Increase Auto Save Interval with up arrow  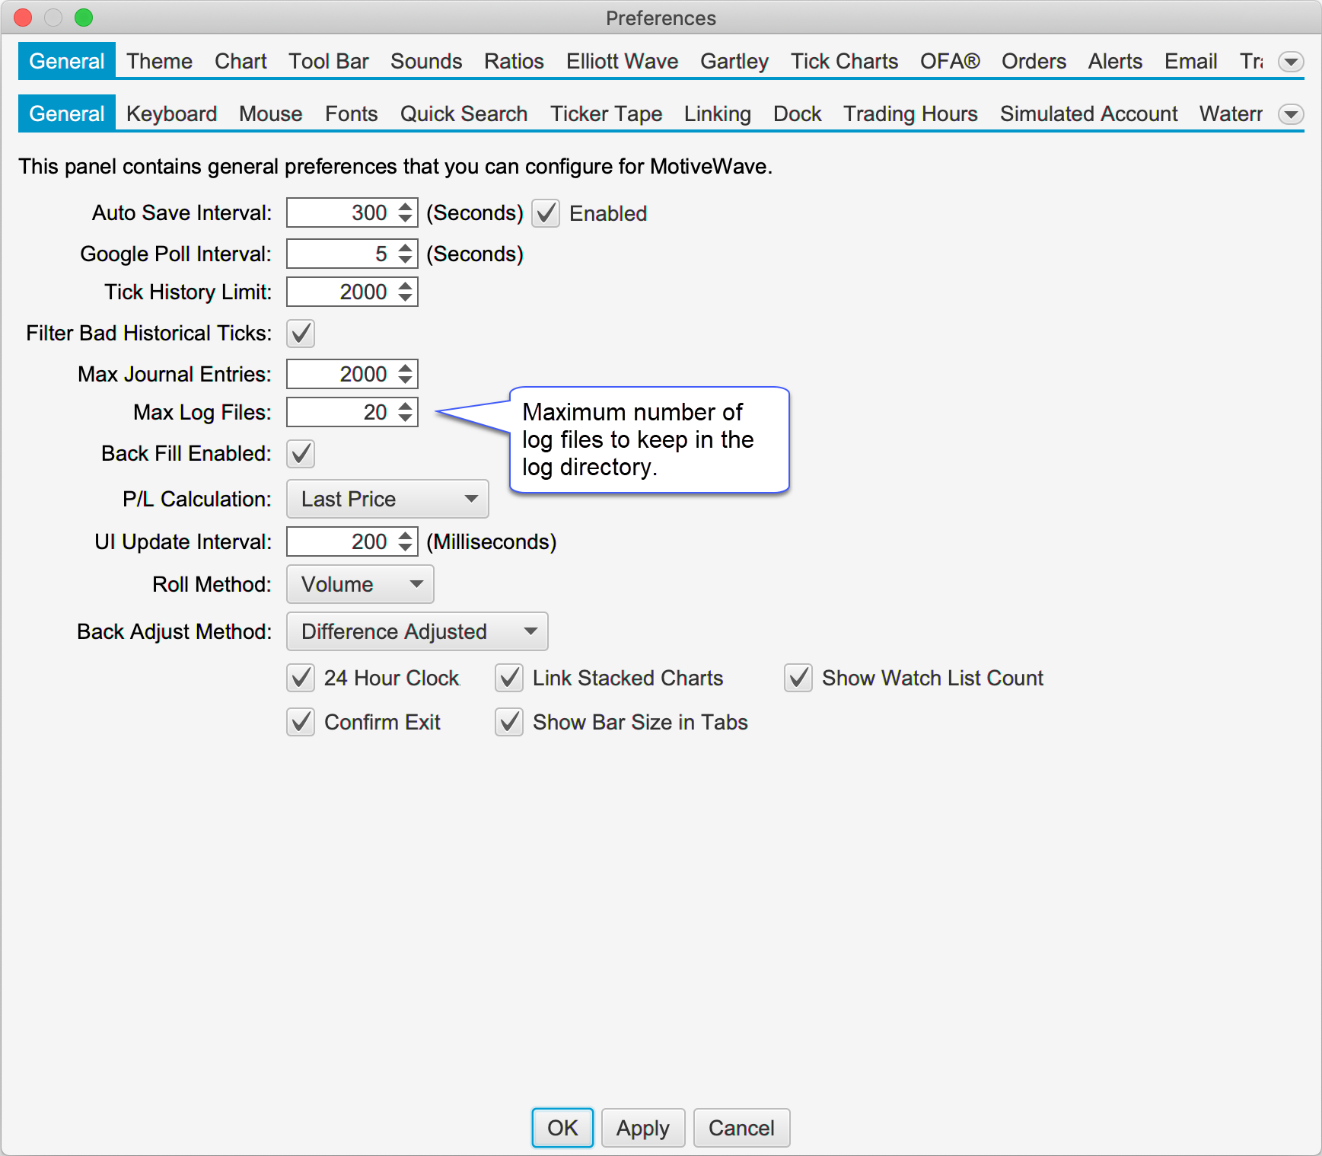click(405, 207)
